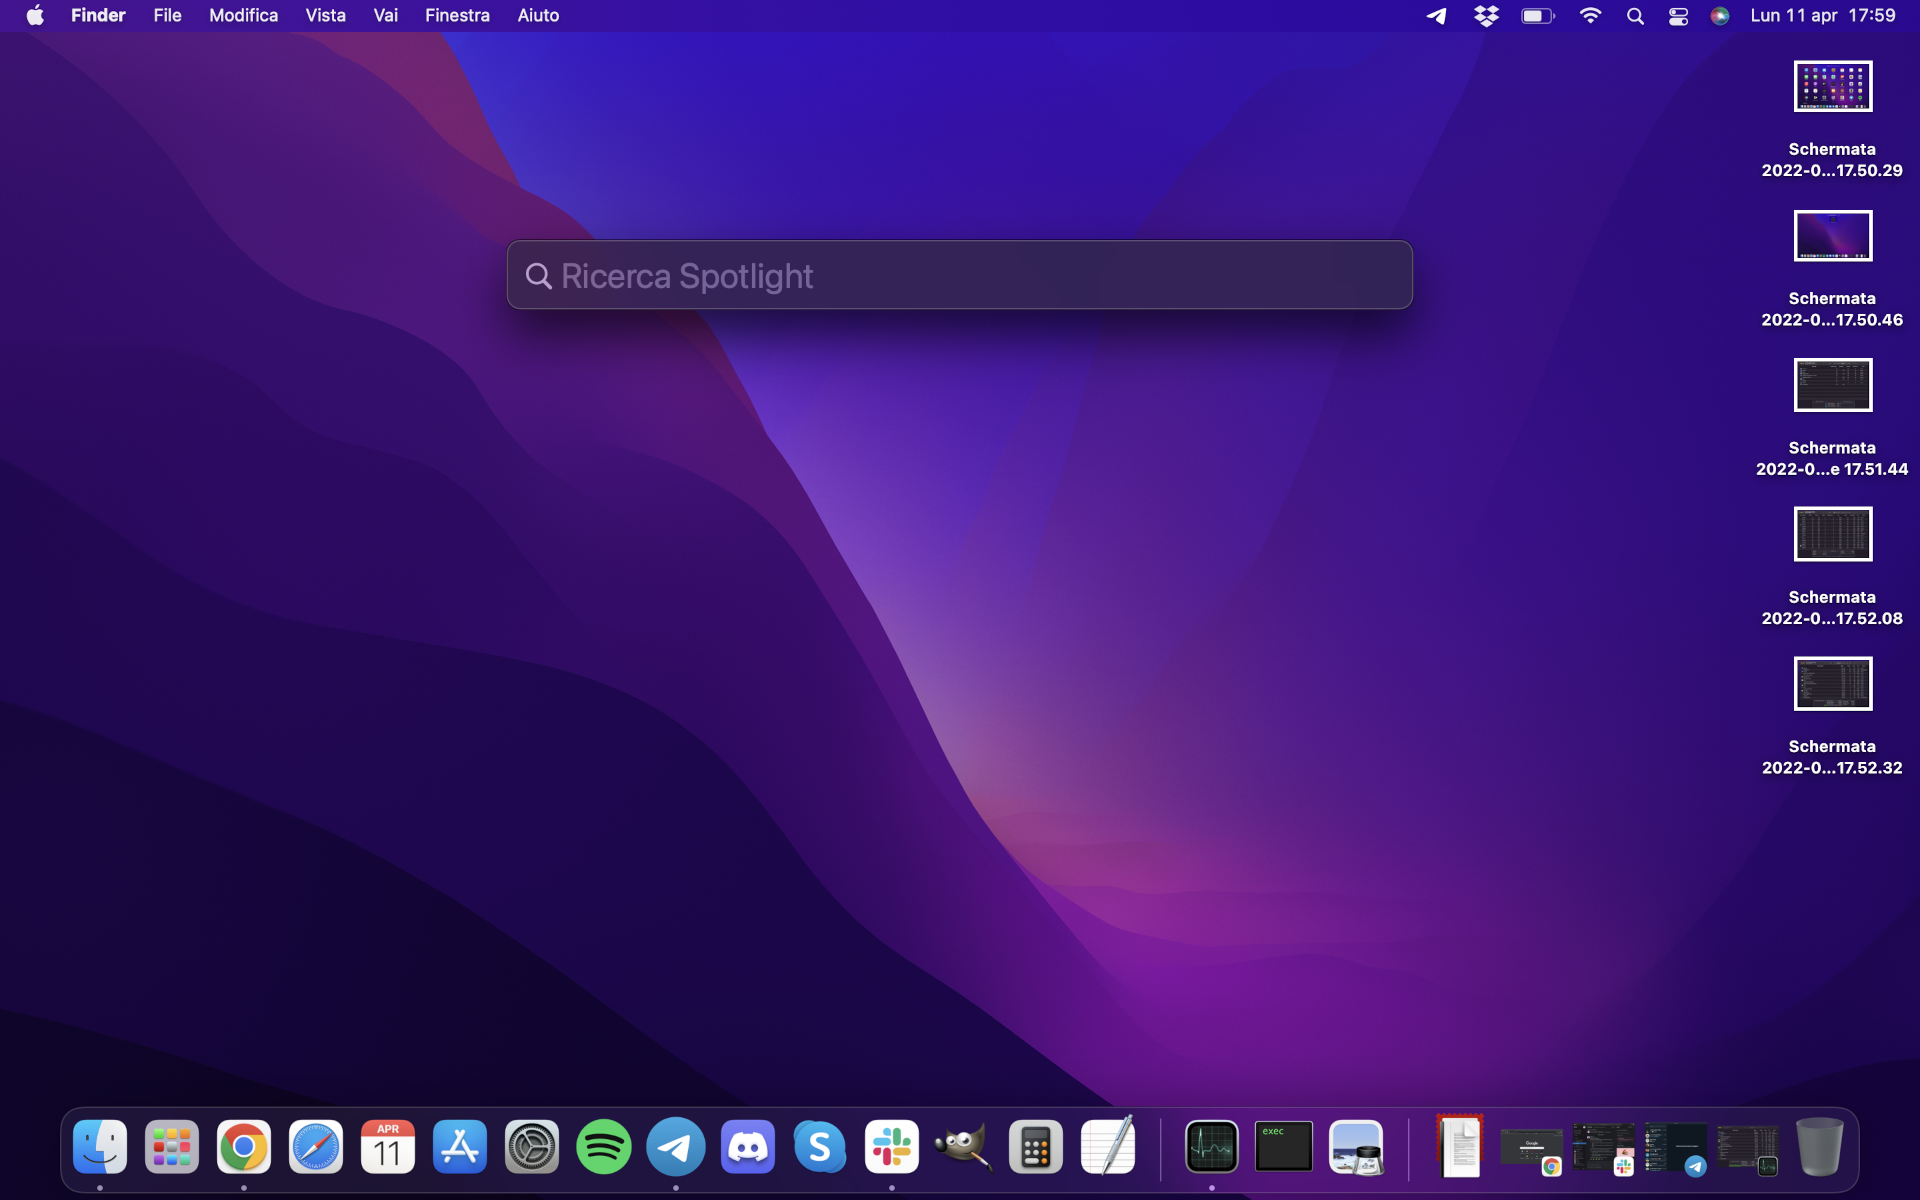Open the Calculator app in the Dock
This screenshot has height=1200, width=1920.
coord(1036,1147)
